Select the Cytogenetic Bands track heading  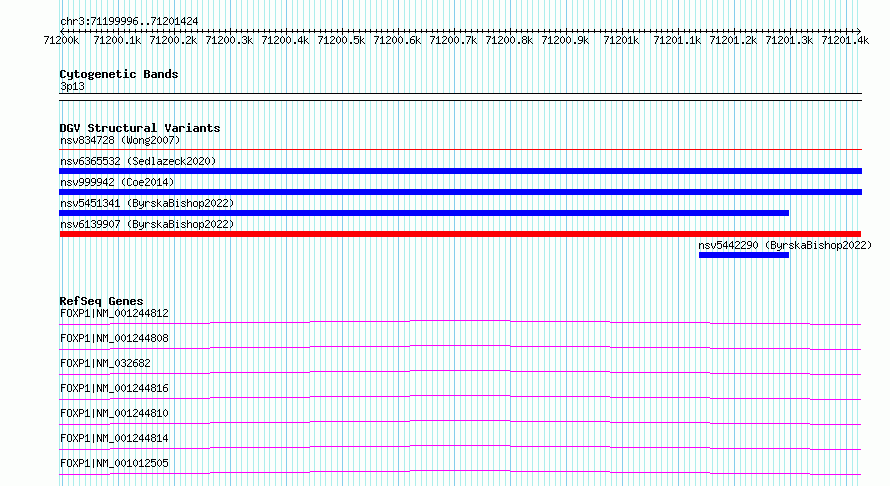coord(119,74)
